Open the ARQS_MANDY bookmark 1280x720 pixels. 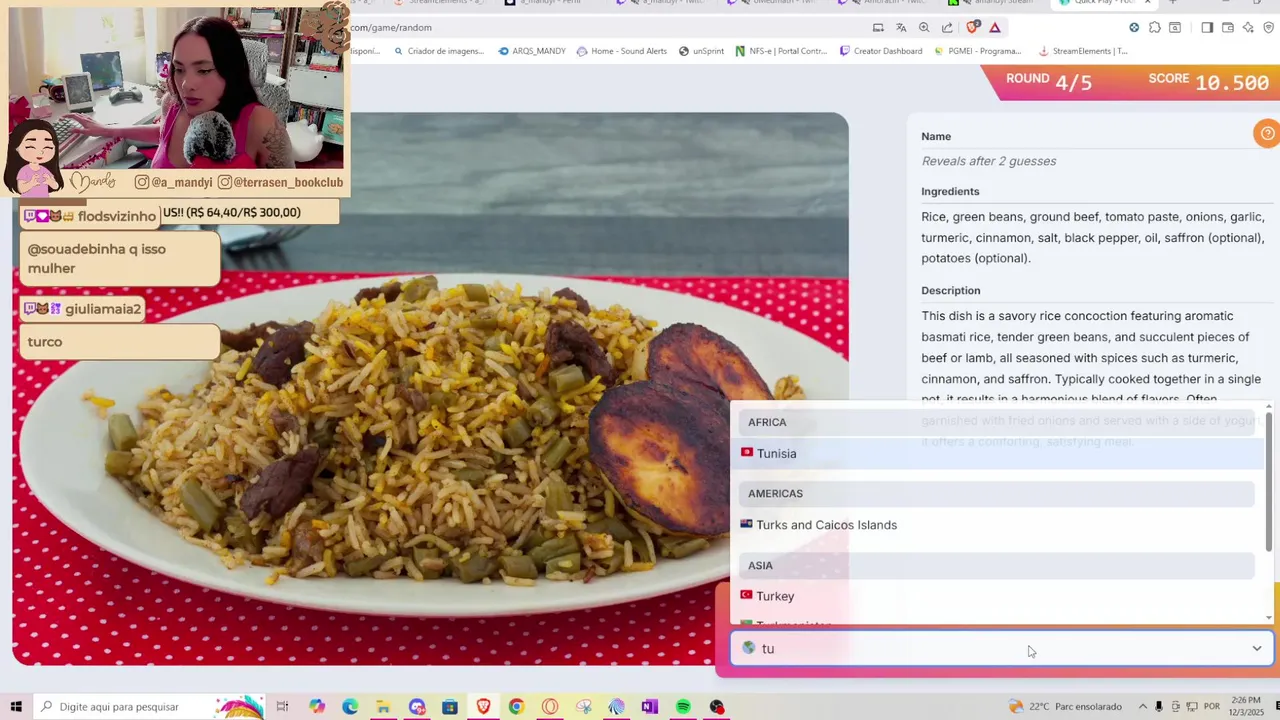point(532,51)
